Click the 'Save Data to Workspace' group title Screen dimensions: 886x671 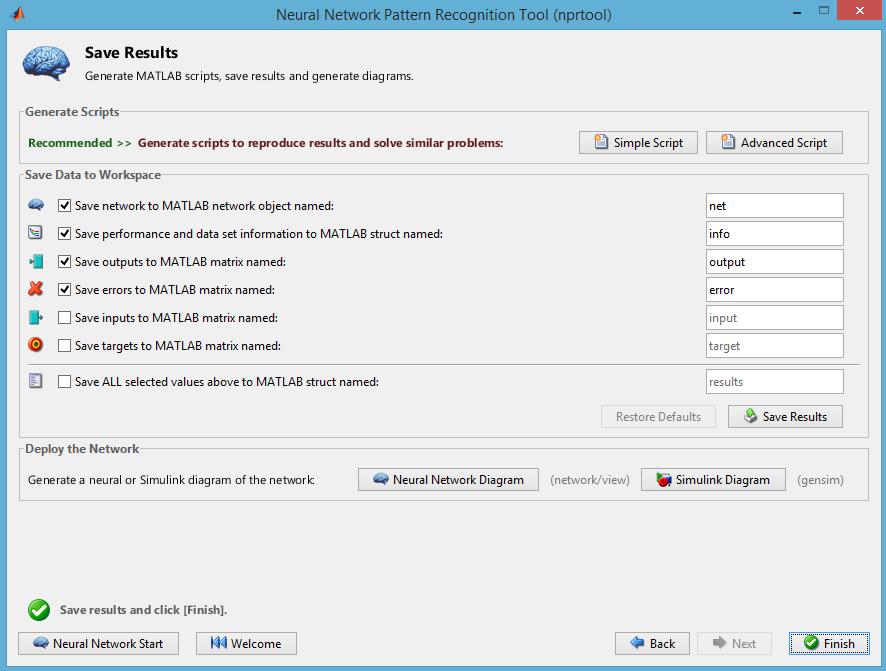tap(93, 175)
